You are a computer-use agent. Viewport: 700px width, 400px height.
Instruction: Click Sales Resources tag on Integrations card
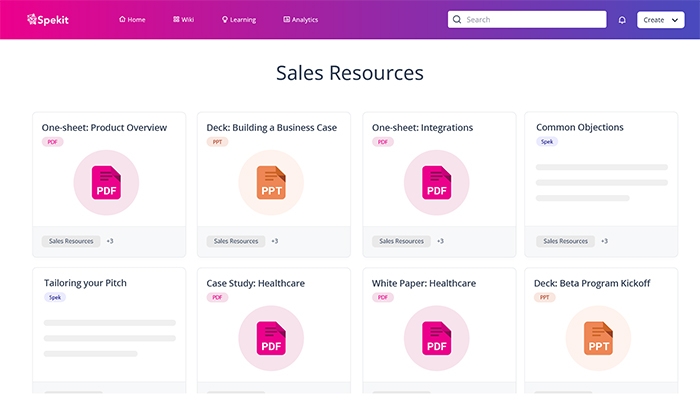tap(401, 241)
